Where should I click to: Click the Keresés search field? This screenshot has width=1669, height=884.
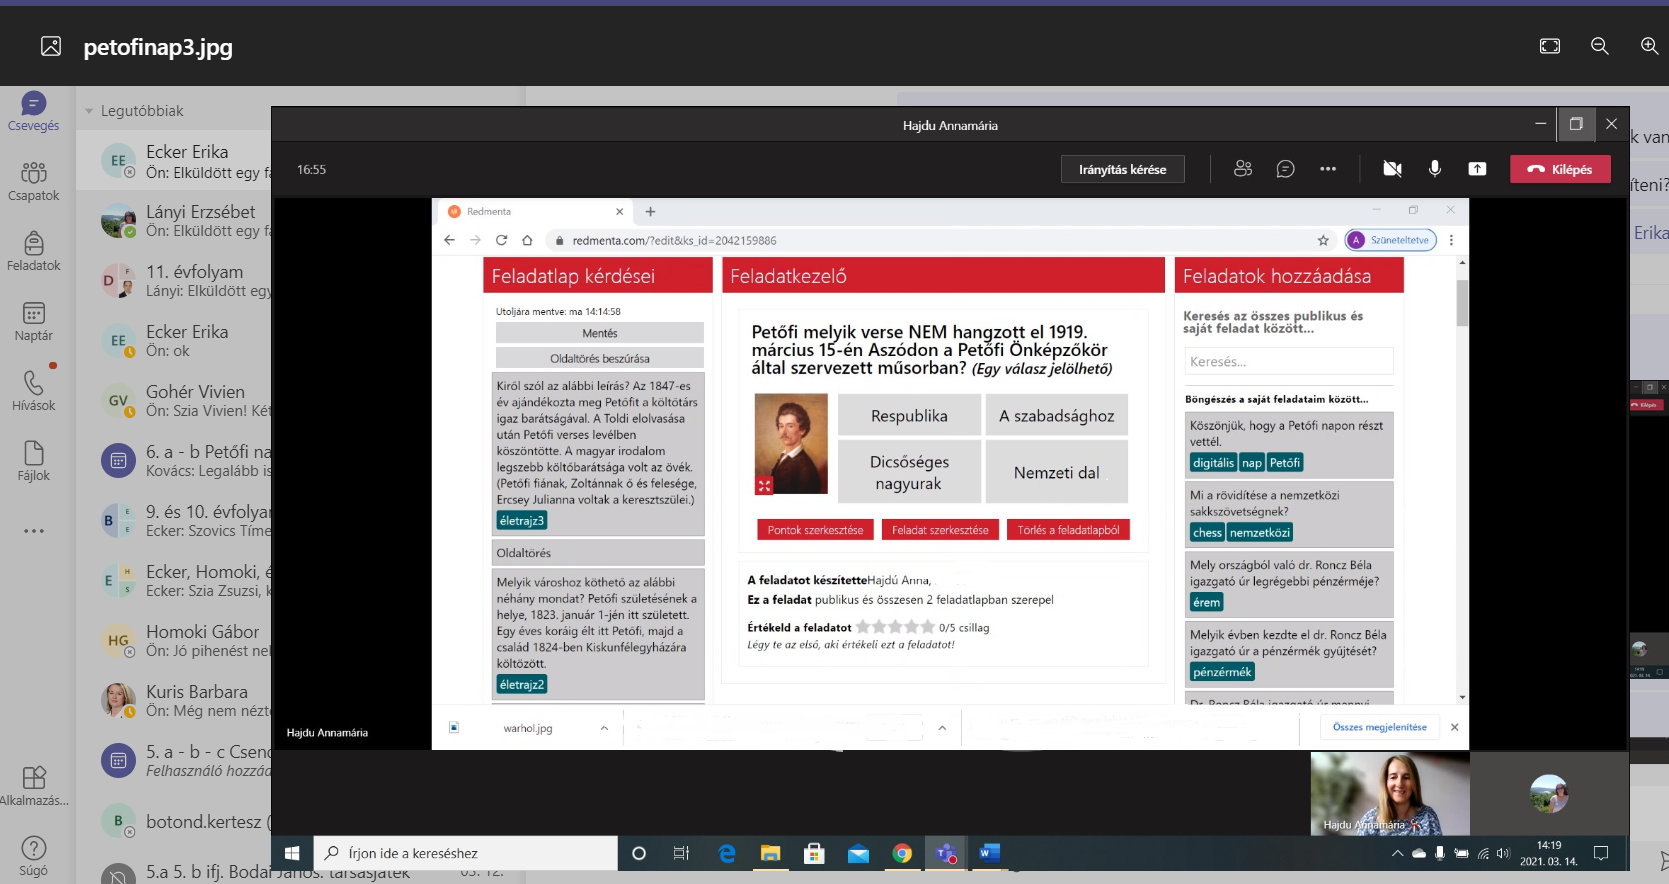pyautogui.click(x=1288, y=361)
